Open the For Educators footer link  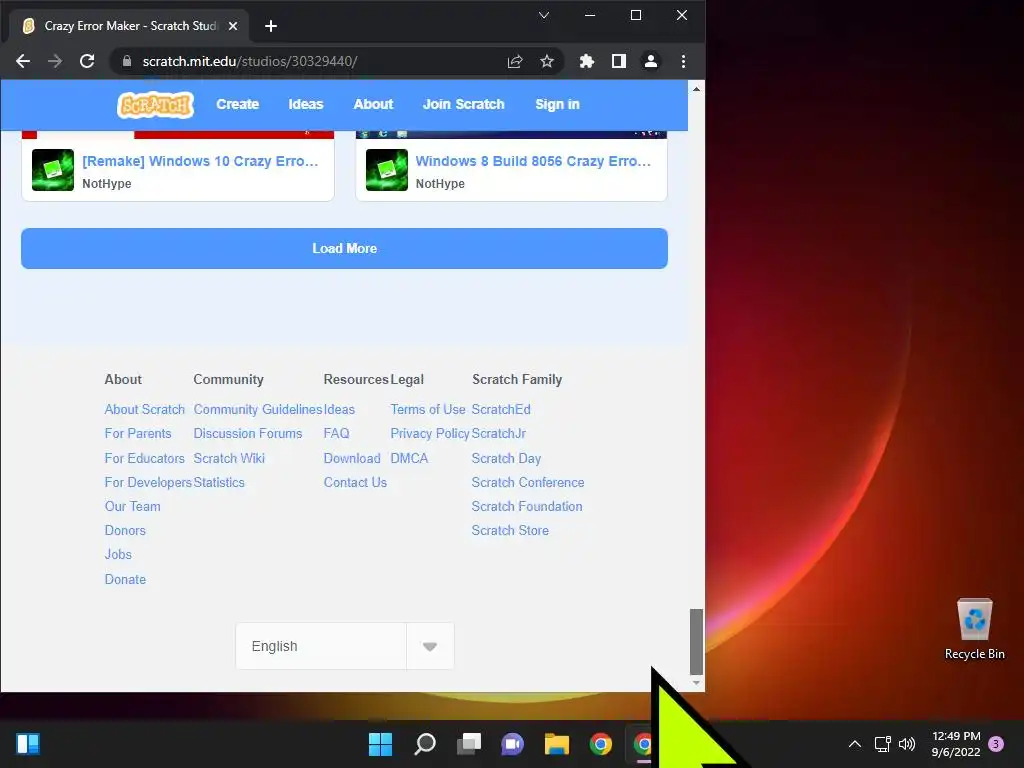pyautogui.click(x=144, y=458)
